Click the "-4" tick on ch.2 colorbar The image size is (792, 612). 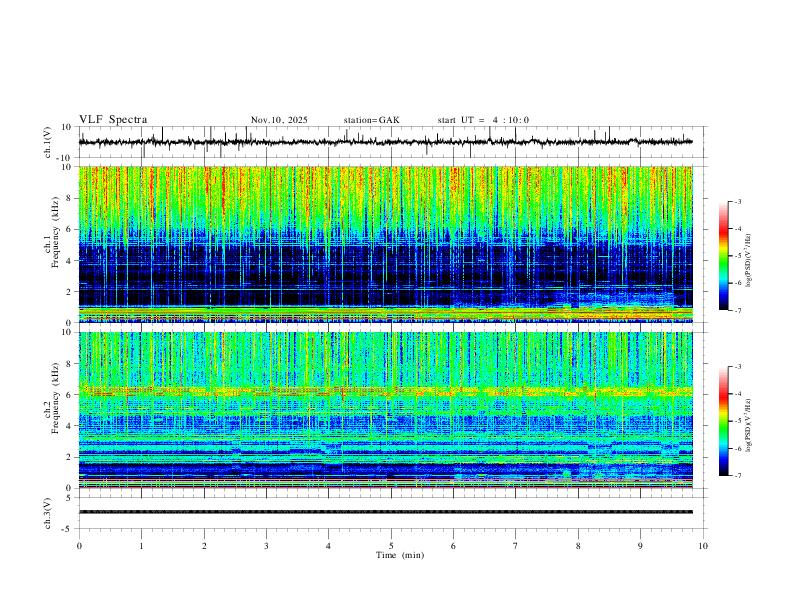click(x=737, y=394)
